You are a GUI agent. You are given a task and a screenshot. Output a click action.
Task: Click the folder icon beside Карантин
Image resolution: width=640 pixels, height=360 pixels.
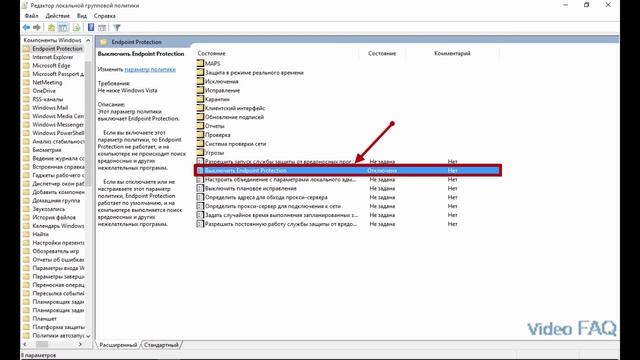coord(200,99)
